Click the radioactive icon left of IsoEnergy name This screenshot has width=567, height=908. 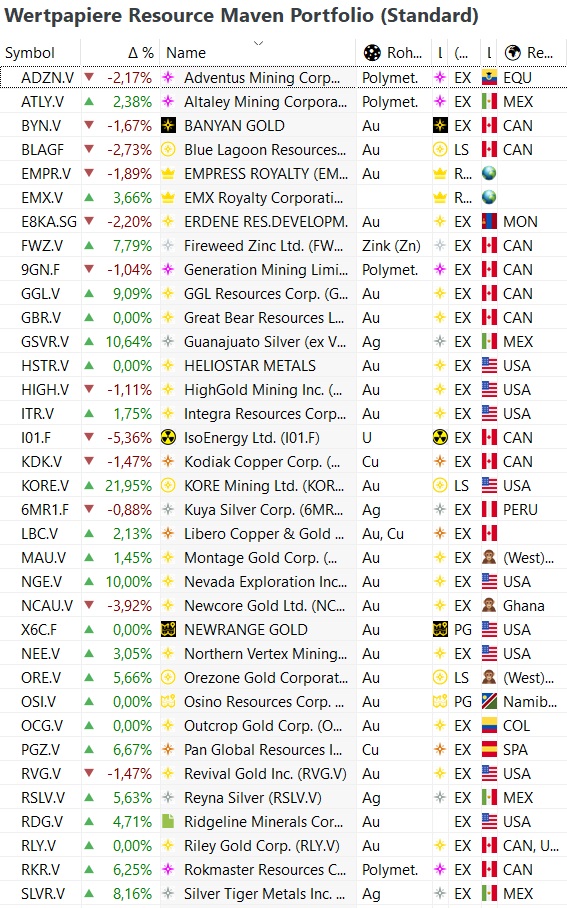(168, 438)
